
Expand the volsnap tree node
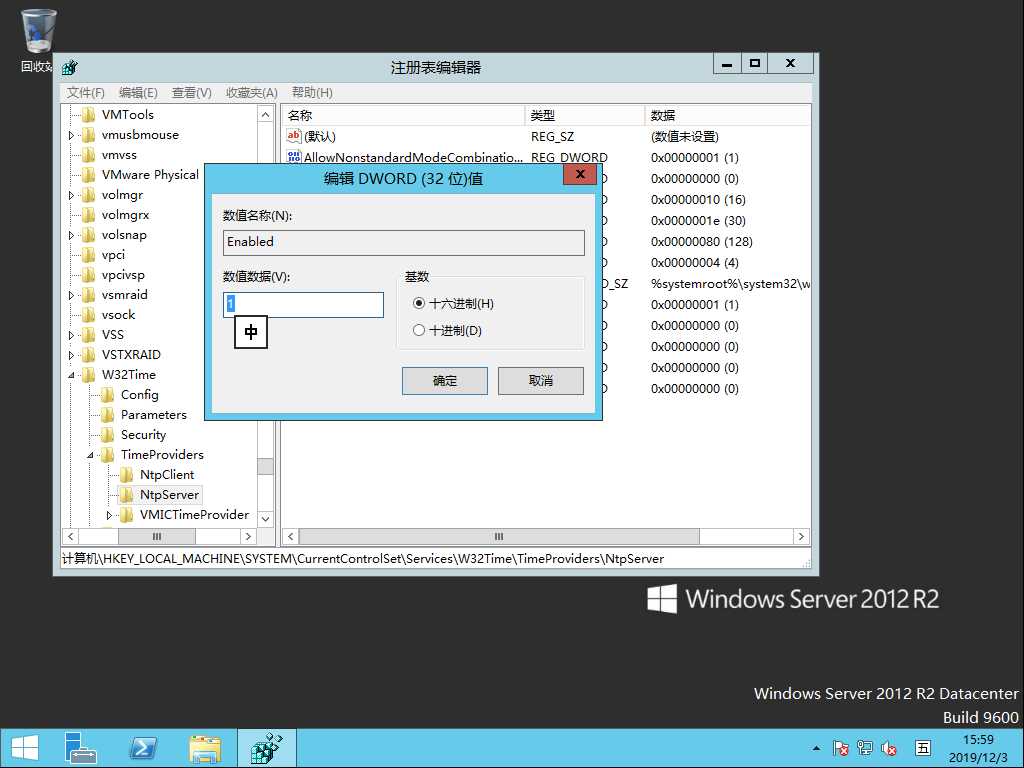pos(71,235)
